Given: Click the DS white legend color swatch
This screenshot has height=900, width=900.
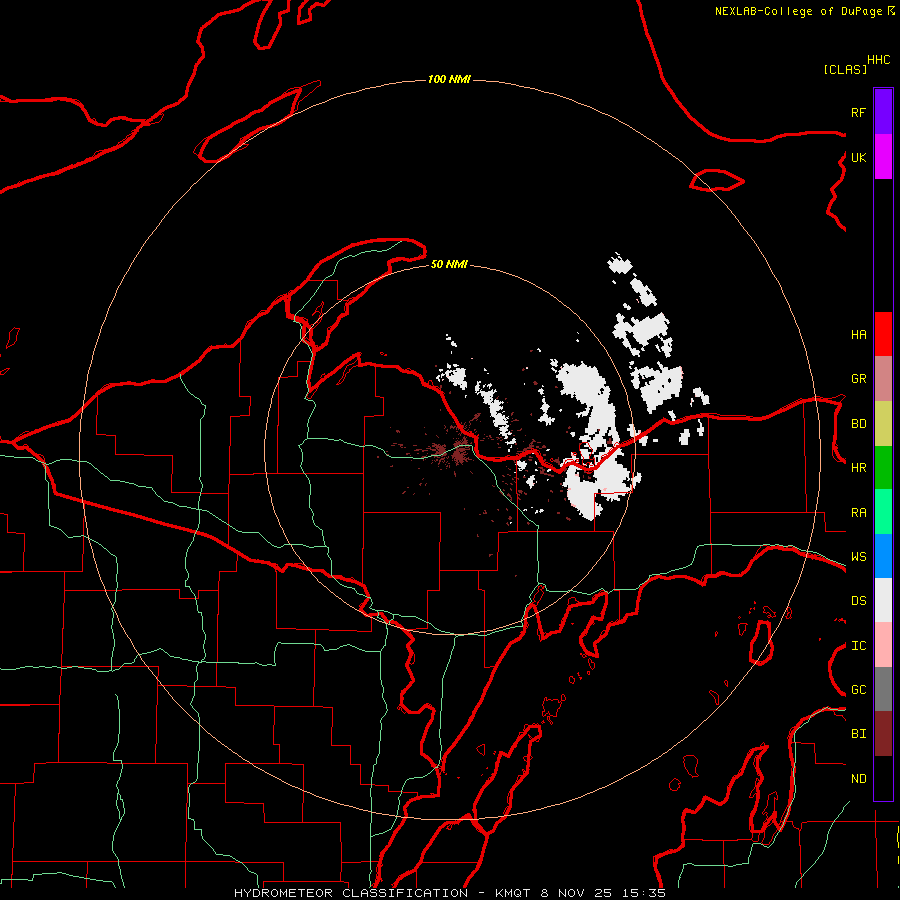Looking at the screenshot, I should 883,600.
